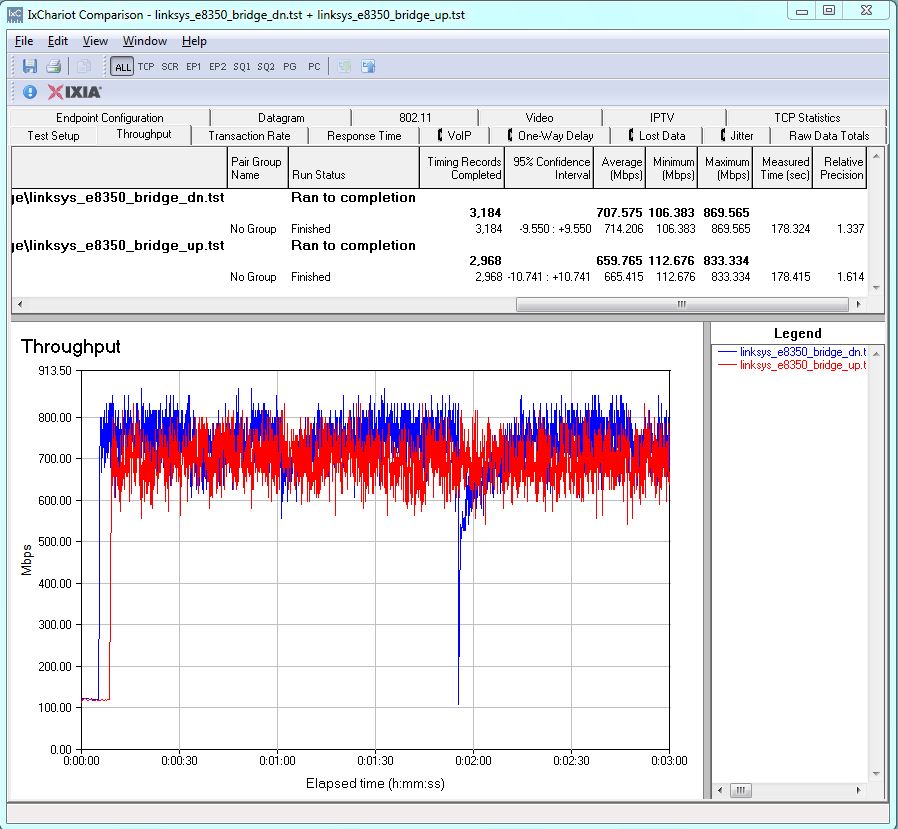Viewport: 898px width, 829px height.
Task: Click the IxChariot application icon in title bar
Action: pos(15,14)
